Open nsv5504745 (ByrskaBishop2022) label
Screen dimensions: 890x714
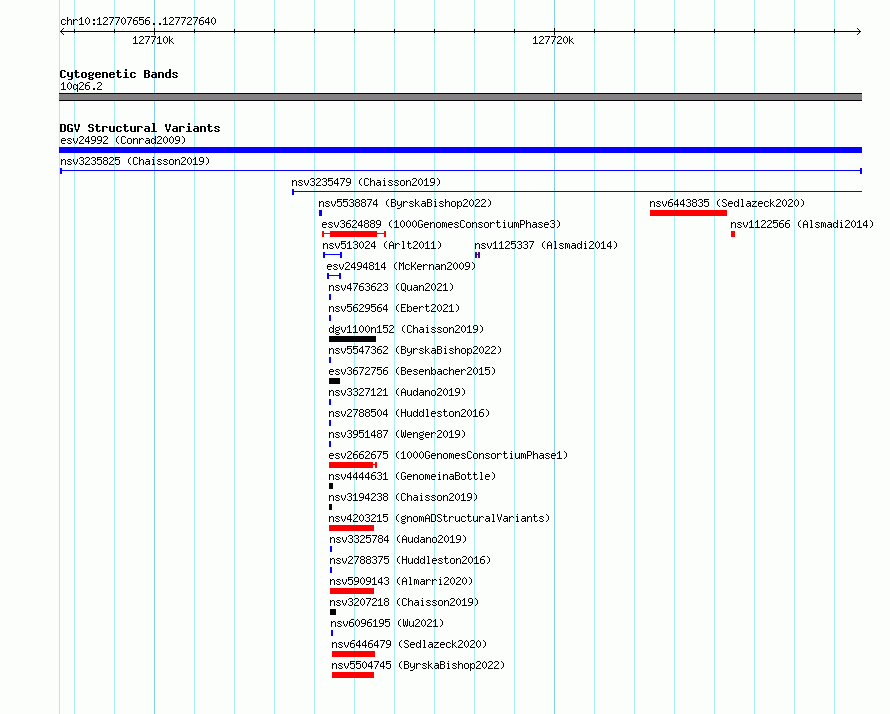point(418,665)
